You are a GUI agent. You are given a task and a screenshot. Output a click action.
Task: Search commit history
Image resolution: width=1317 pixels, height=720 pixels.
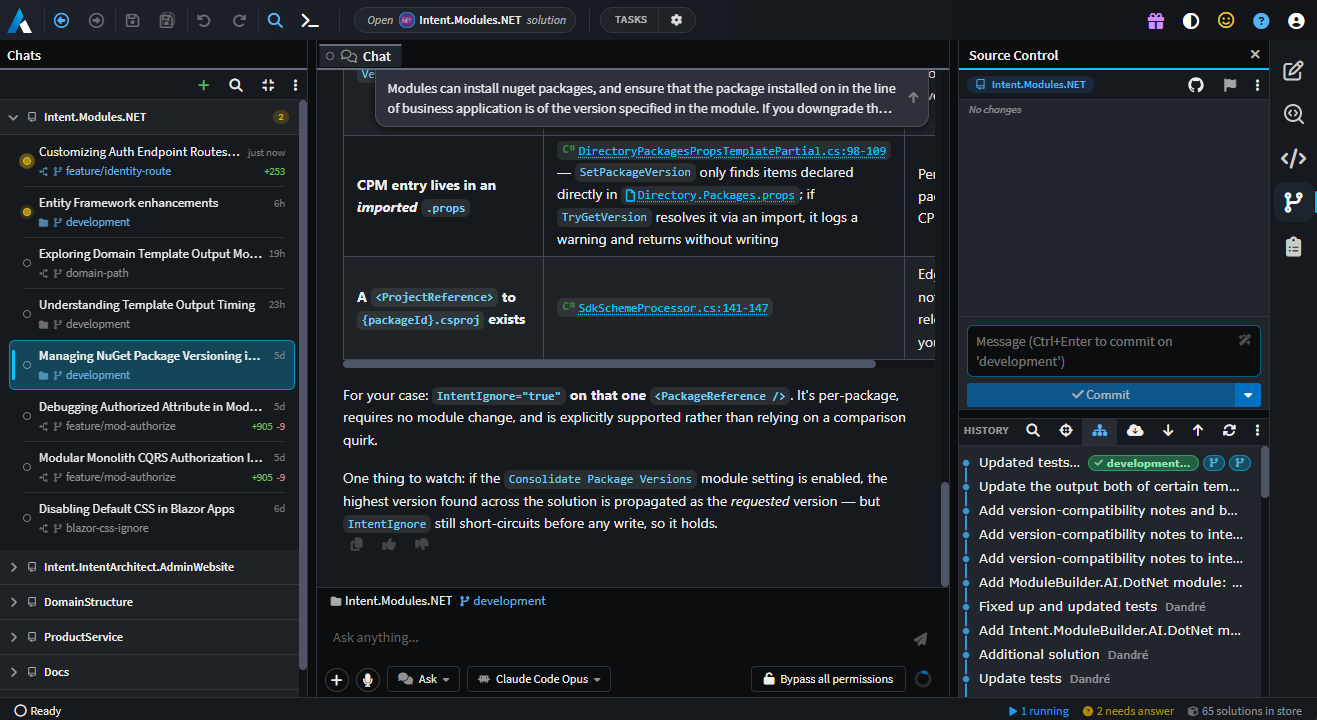pos(1033,430)
